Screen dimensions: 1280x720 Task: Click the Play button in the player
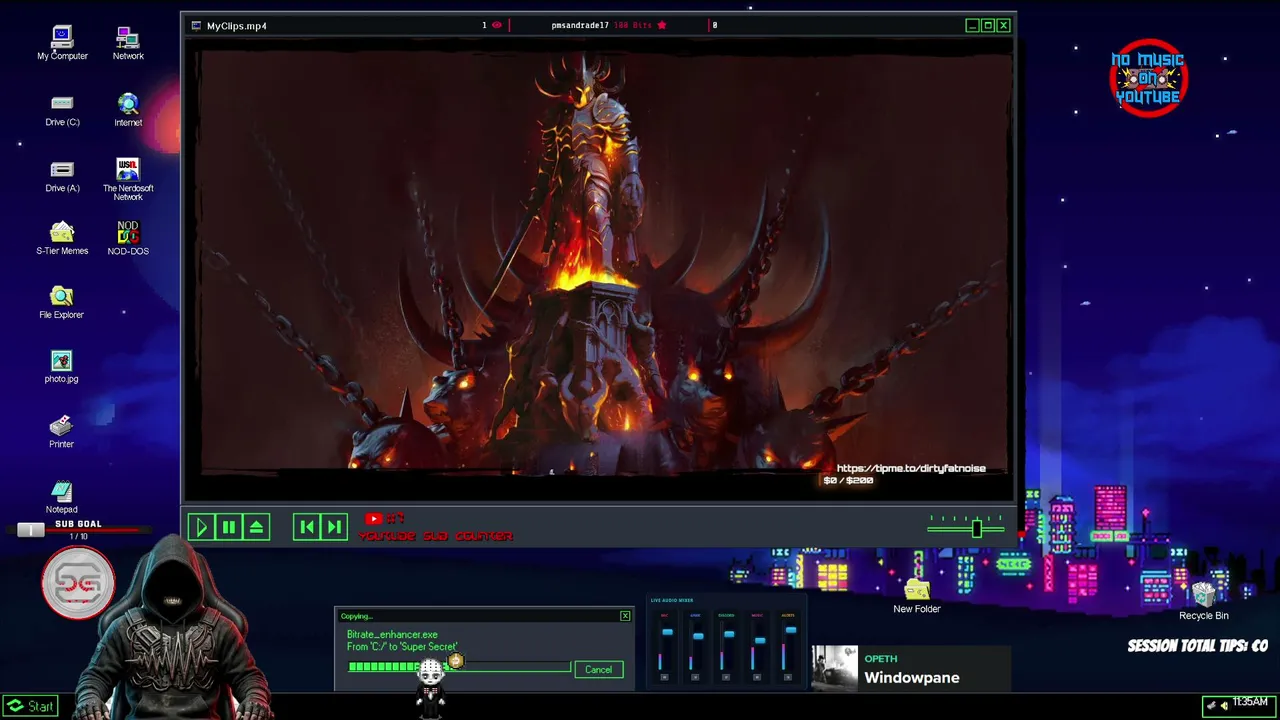(x=201, y=527)
